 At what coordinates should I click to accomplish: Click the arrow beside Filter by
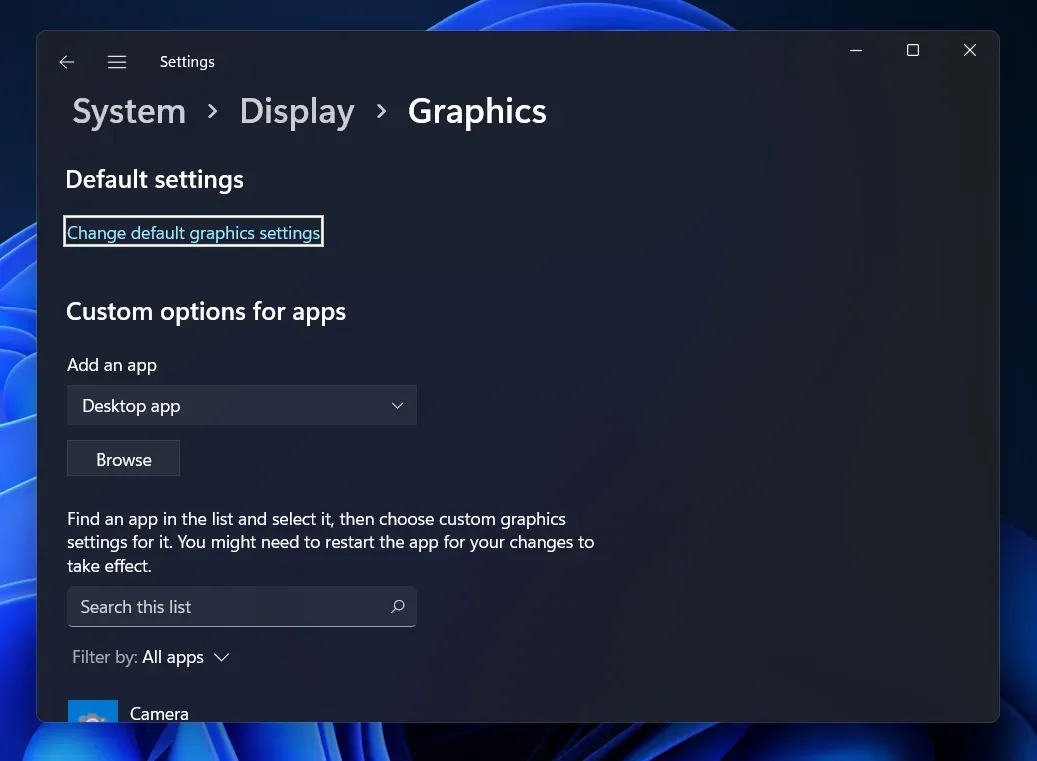pyautogui.click(x=221, y=657)
